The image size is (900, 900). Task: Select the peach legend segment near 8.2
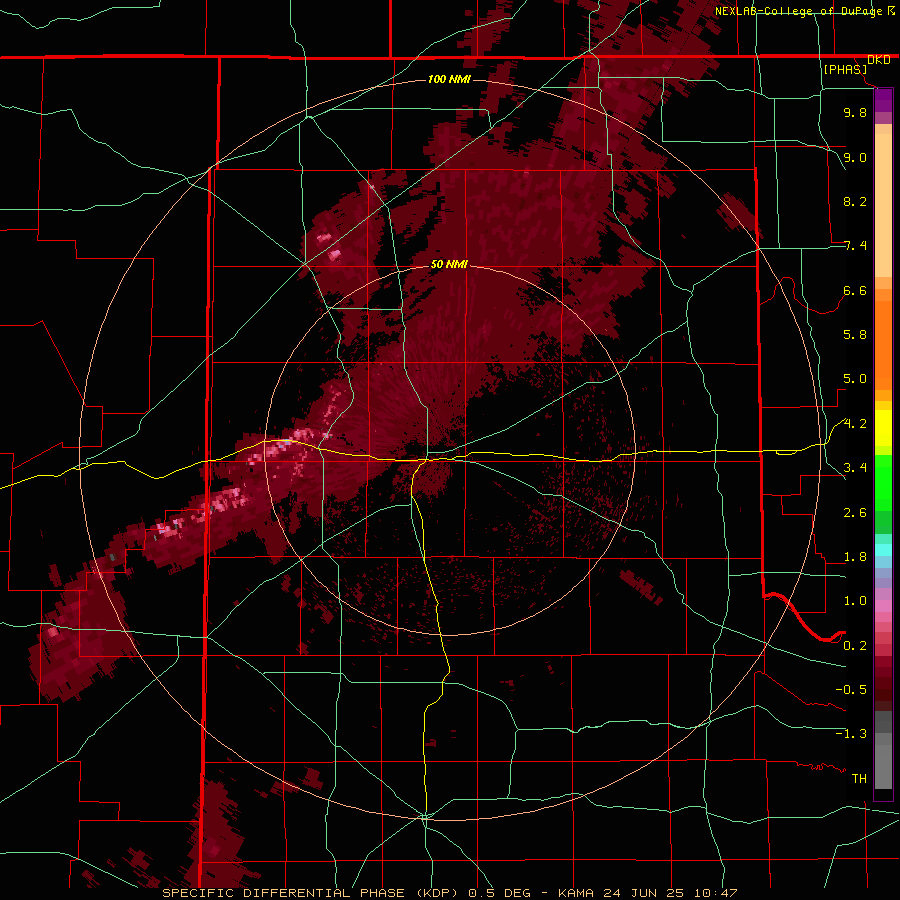coord(883,205)
